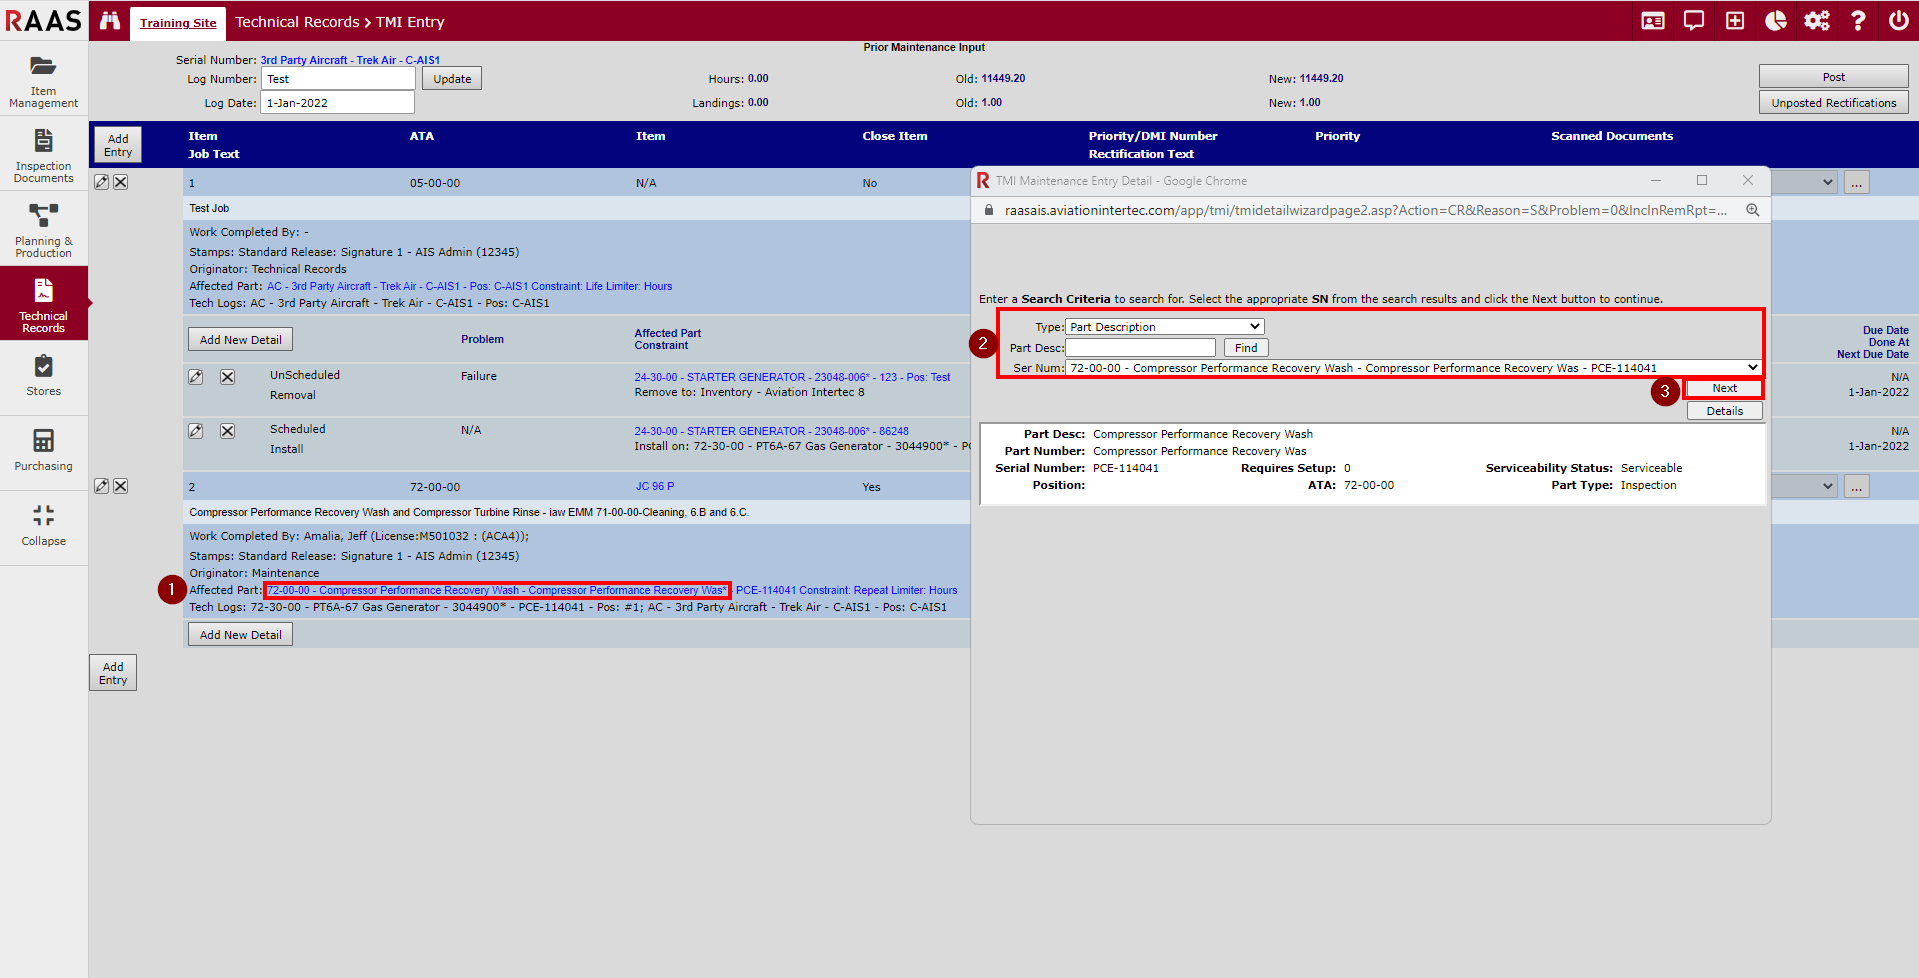The height and width of the screenshot is (978, 1919).
Task: Focus the Log Date field
Action: click(x=338, y=103)
